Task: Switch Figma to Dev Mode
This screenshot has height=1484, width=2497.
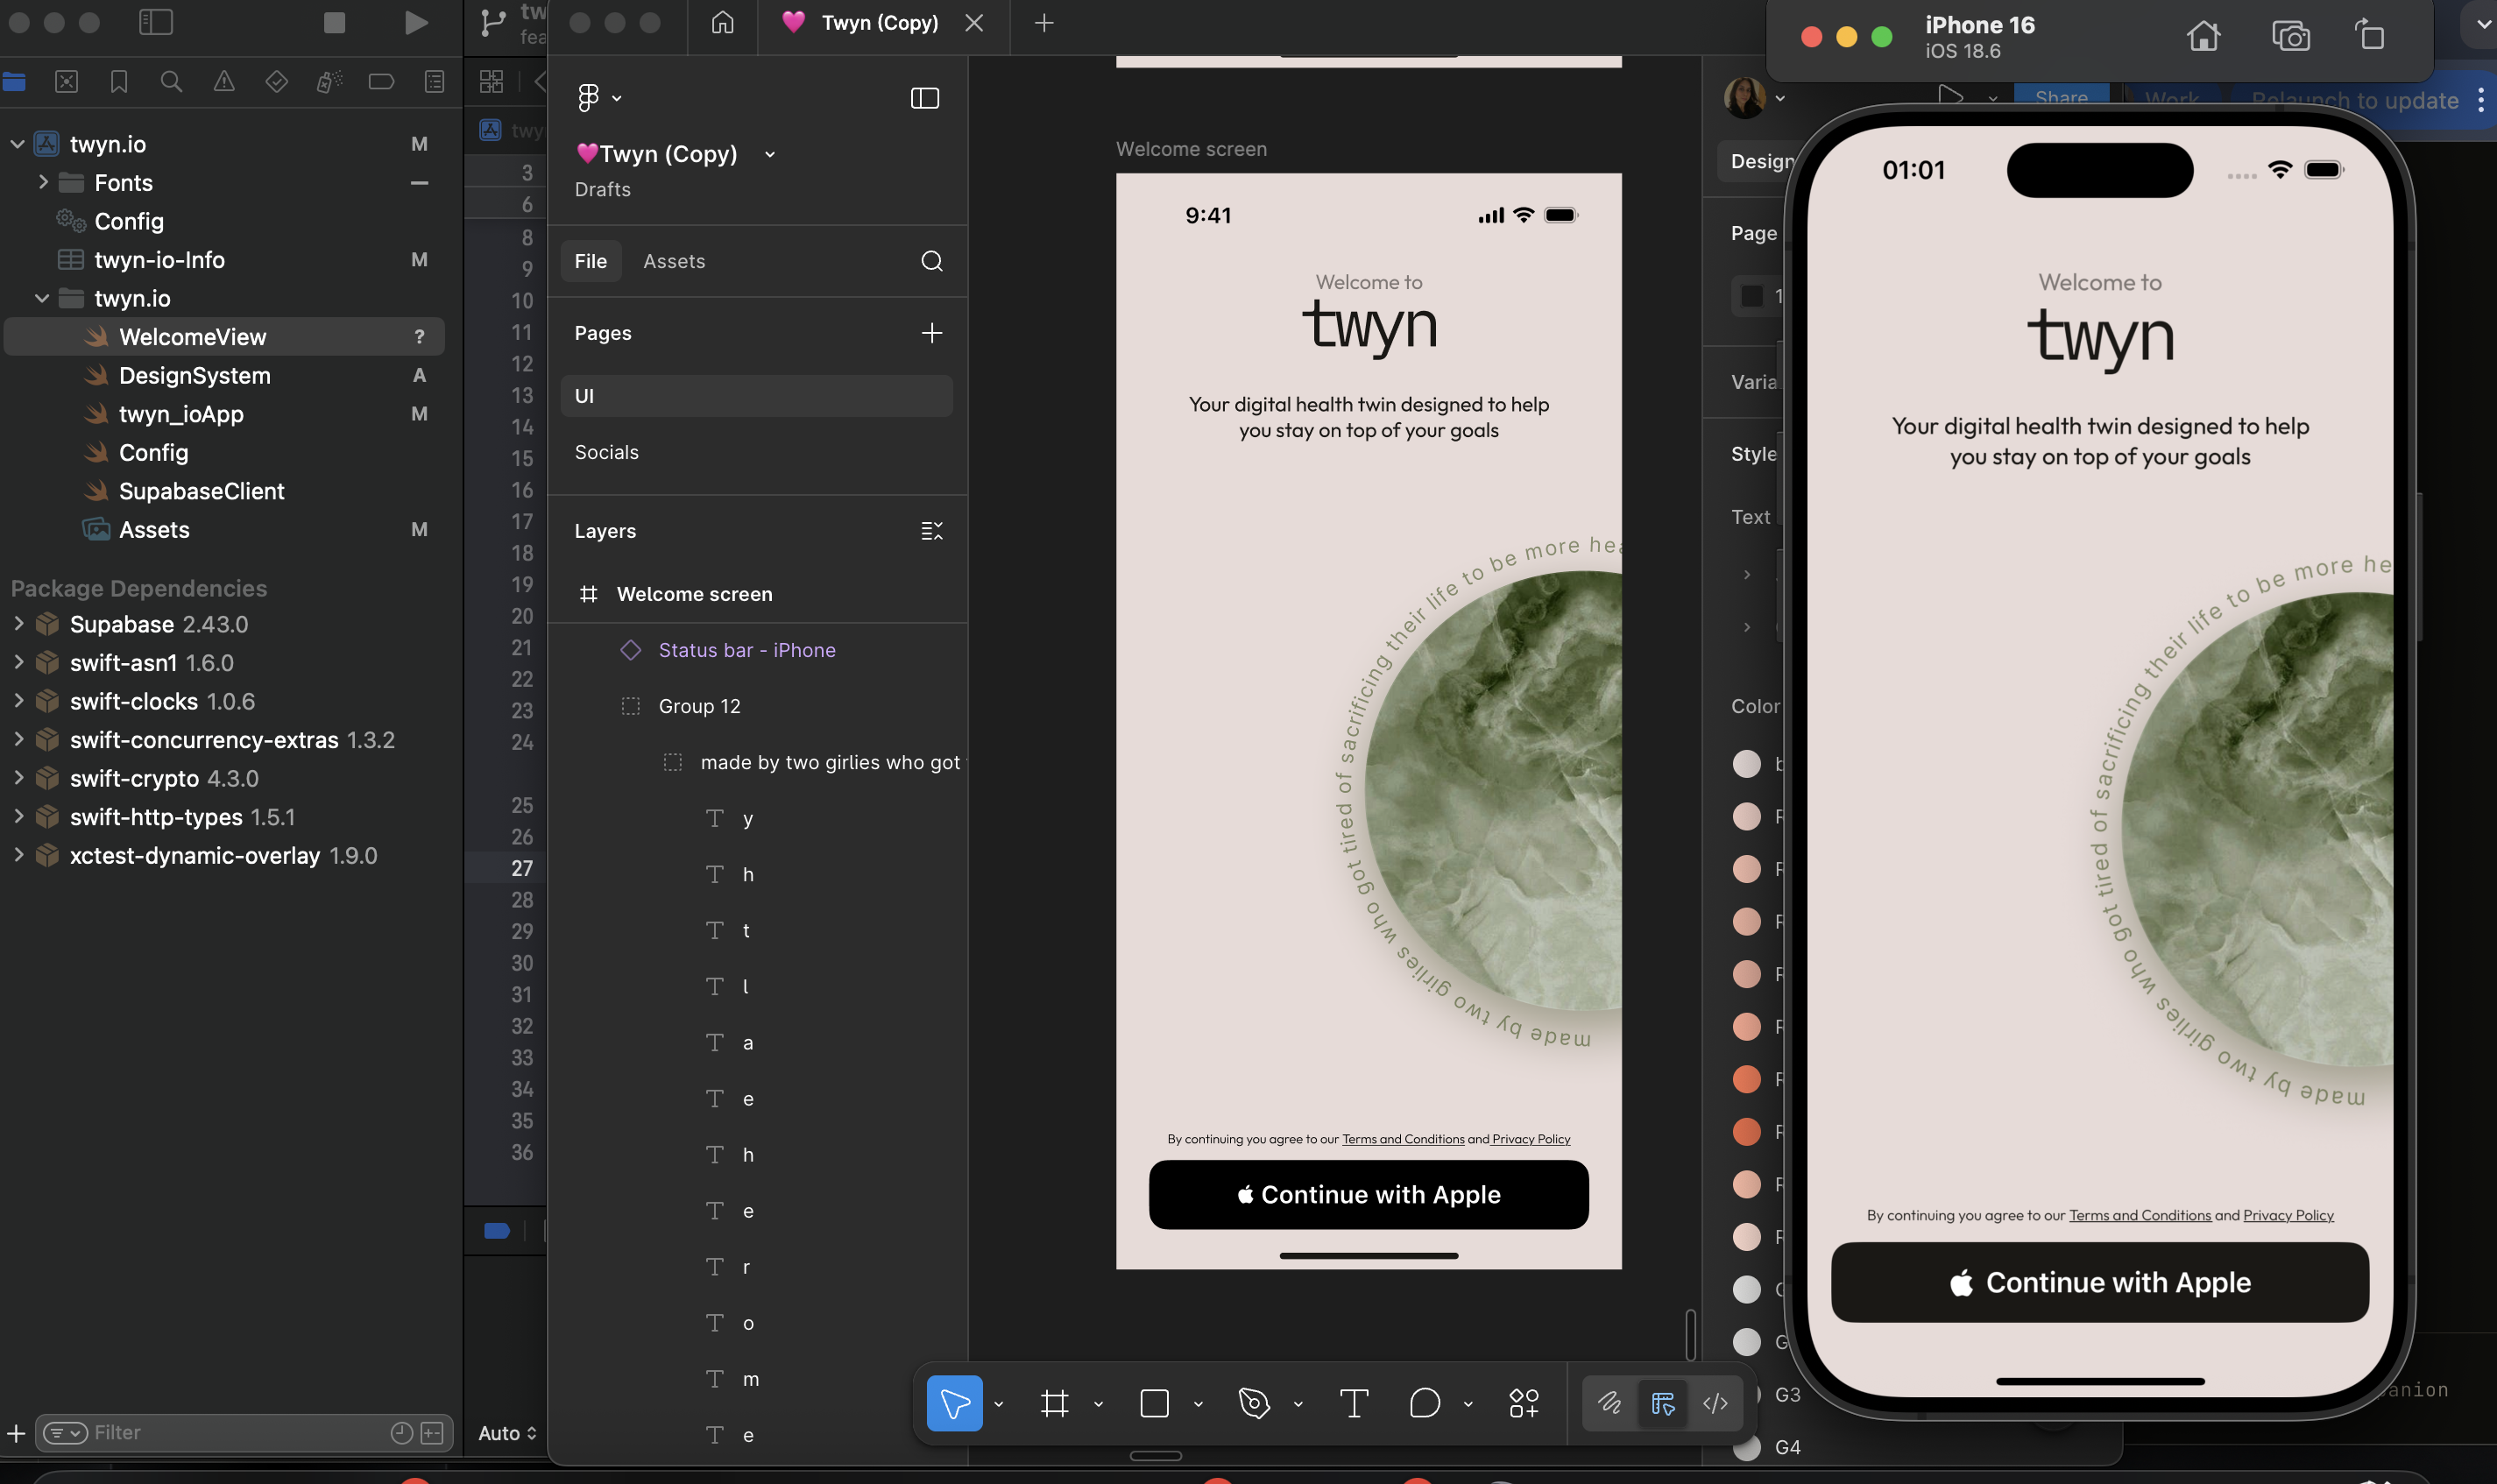Action: coord(1716,1403)
